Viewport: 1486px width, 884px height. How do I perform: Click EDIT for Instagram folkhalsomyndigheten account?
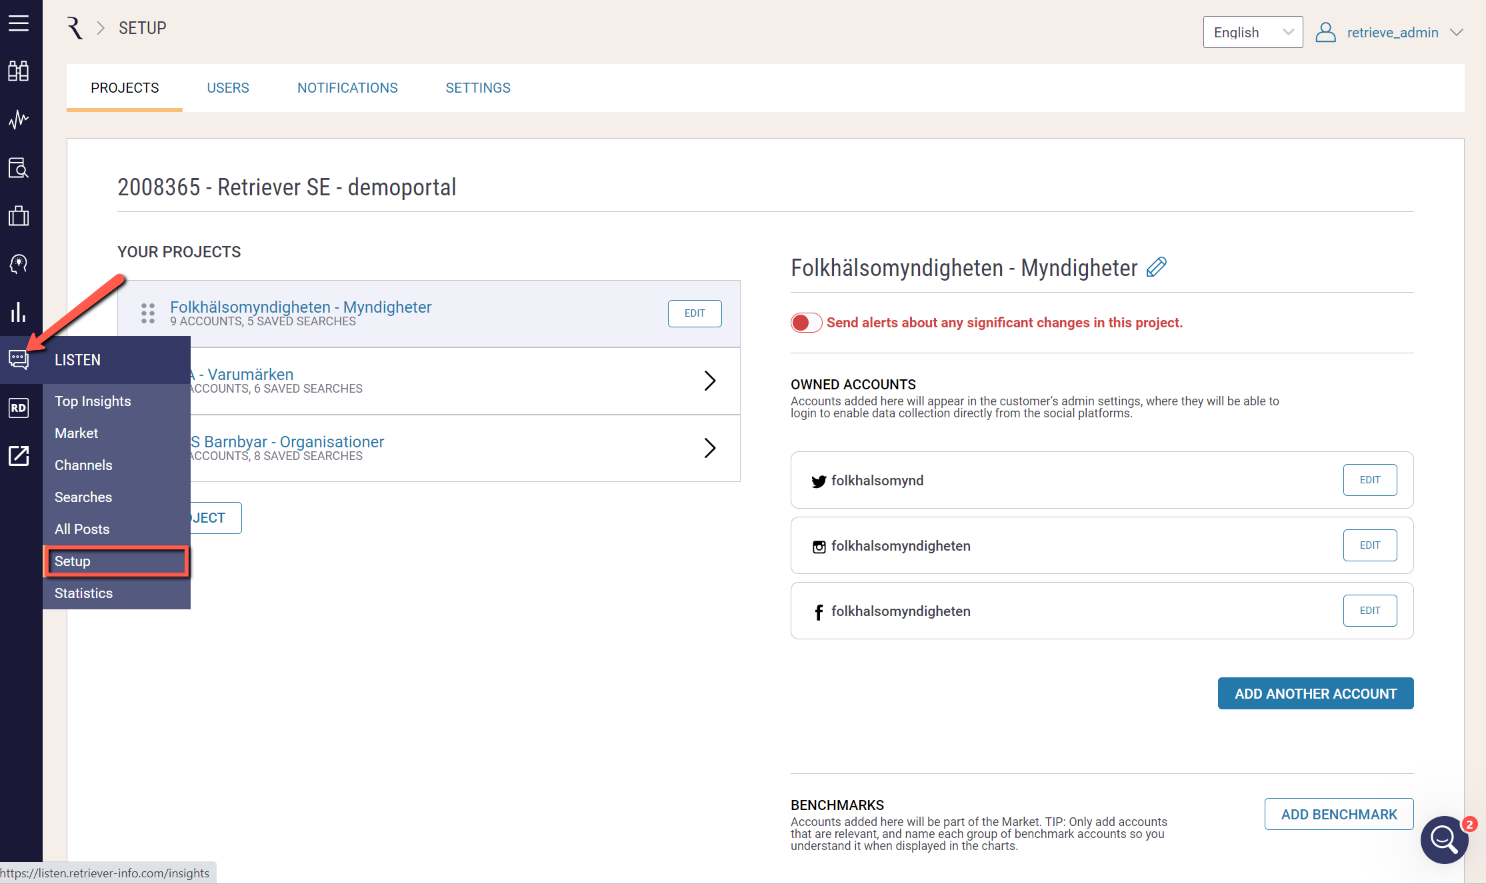pyautogui.click(x=1370, y=545)
